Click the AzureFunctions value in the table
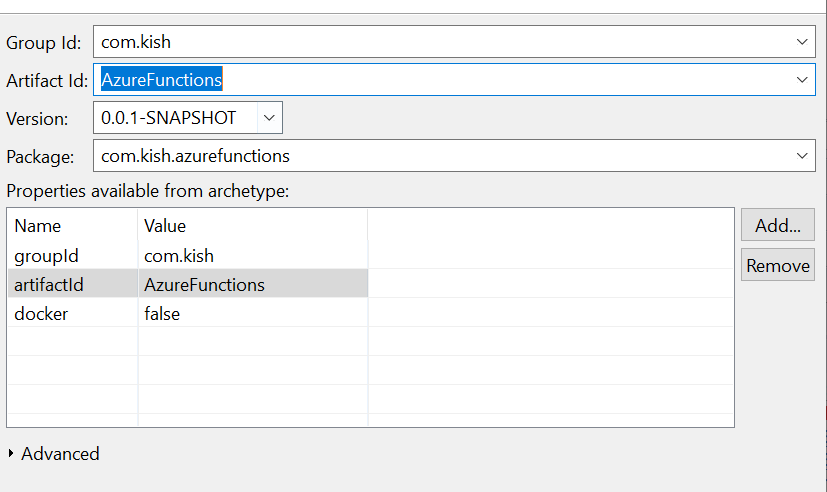Viewport: 827px width, 492px height. coord(204,285)
